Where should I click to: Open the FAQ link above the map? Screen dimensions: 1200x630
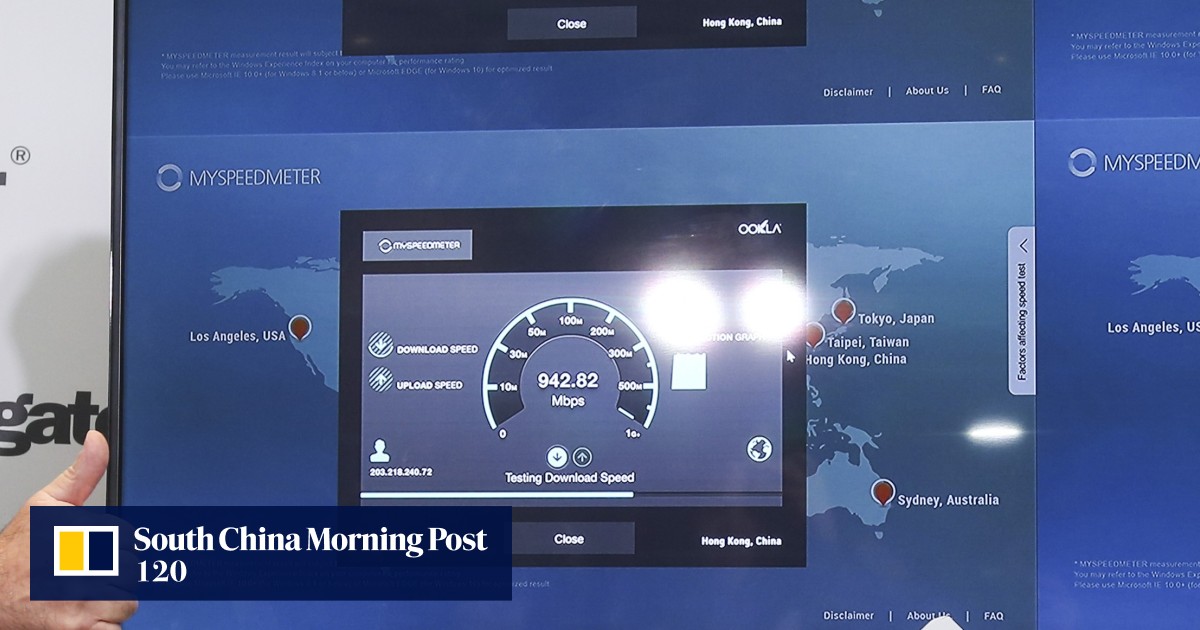pyautogui.click(x=991, y=90)
